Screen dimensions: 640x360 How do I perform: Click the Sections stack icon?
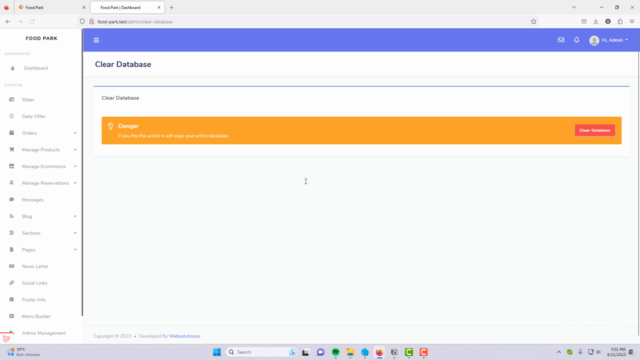[11, 233]
